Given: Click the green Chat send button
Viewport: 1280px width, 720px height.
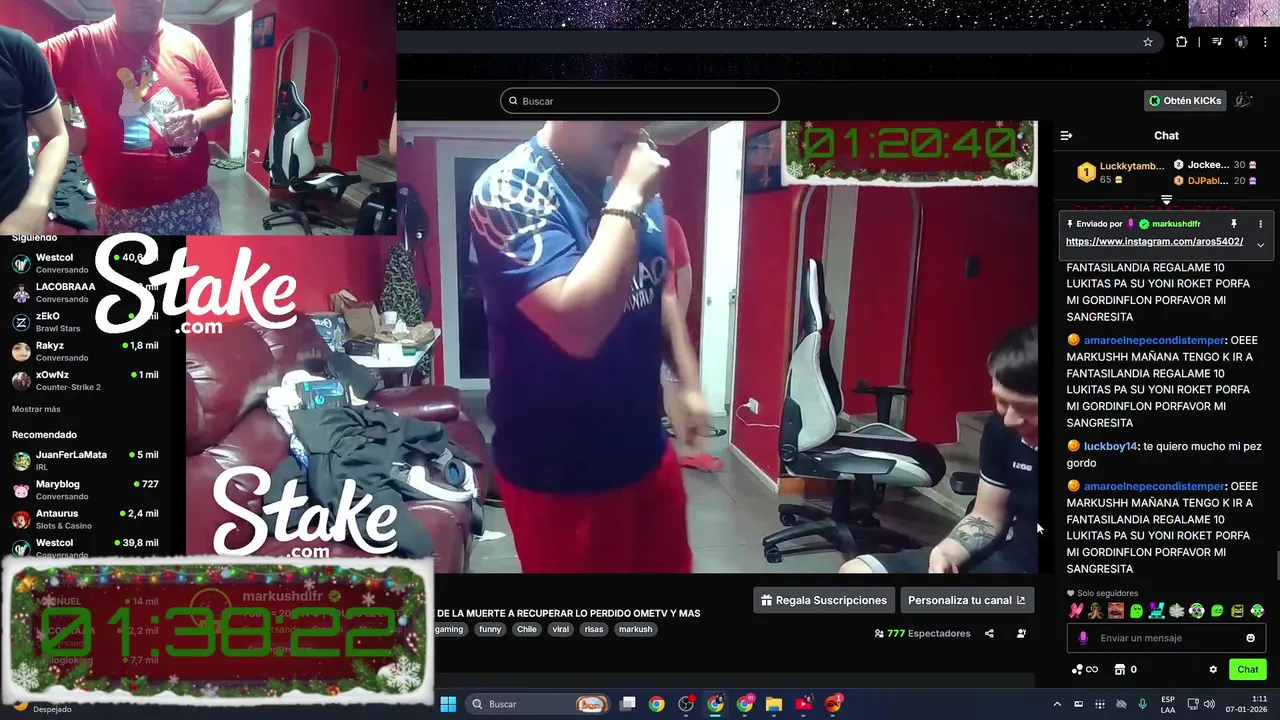Looking at the screenshot, I should click(x=1248, y=669).
